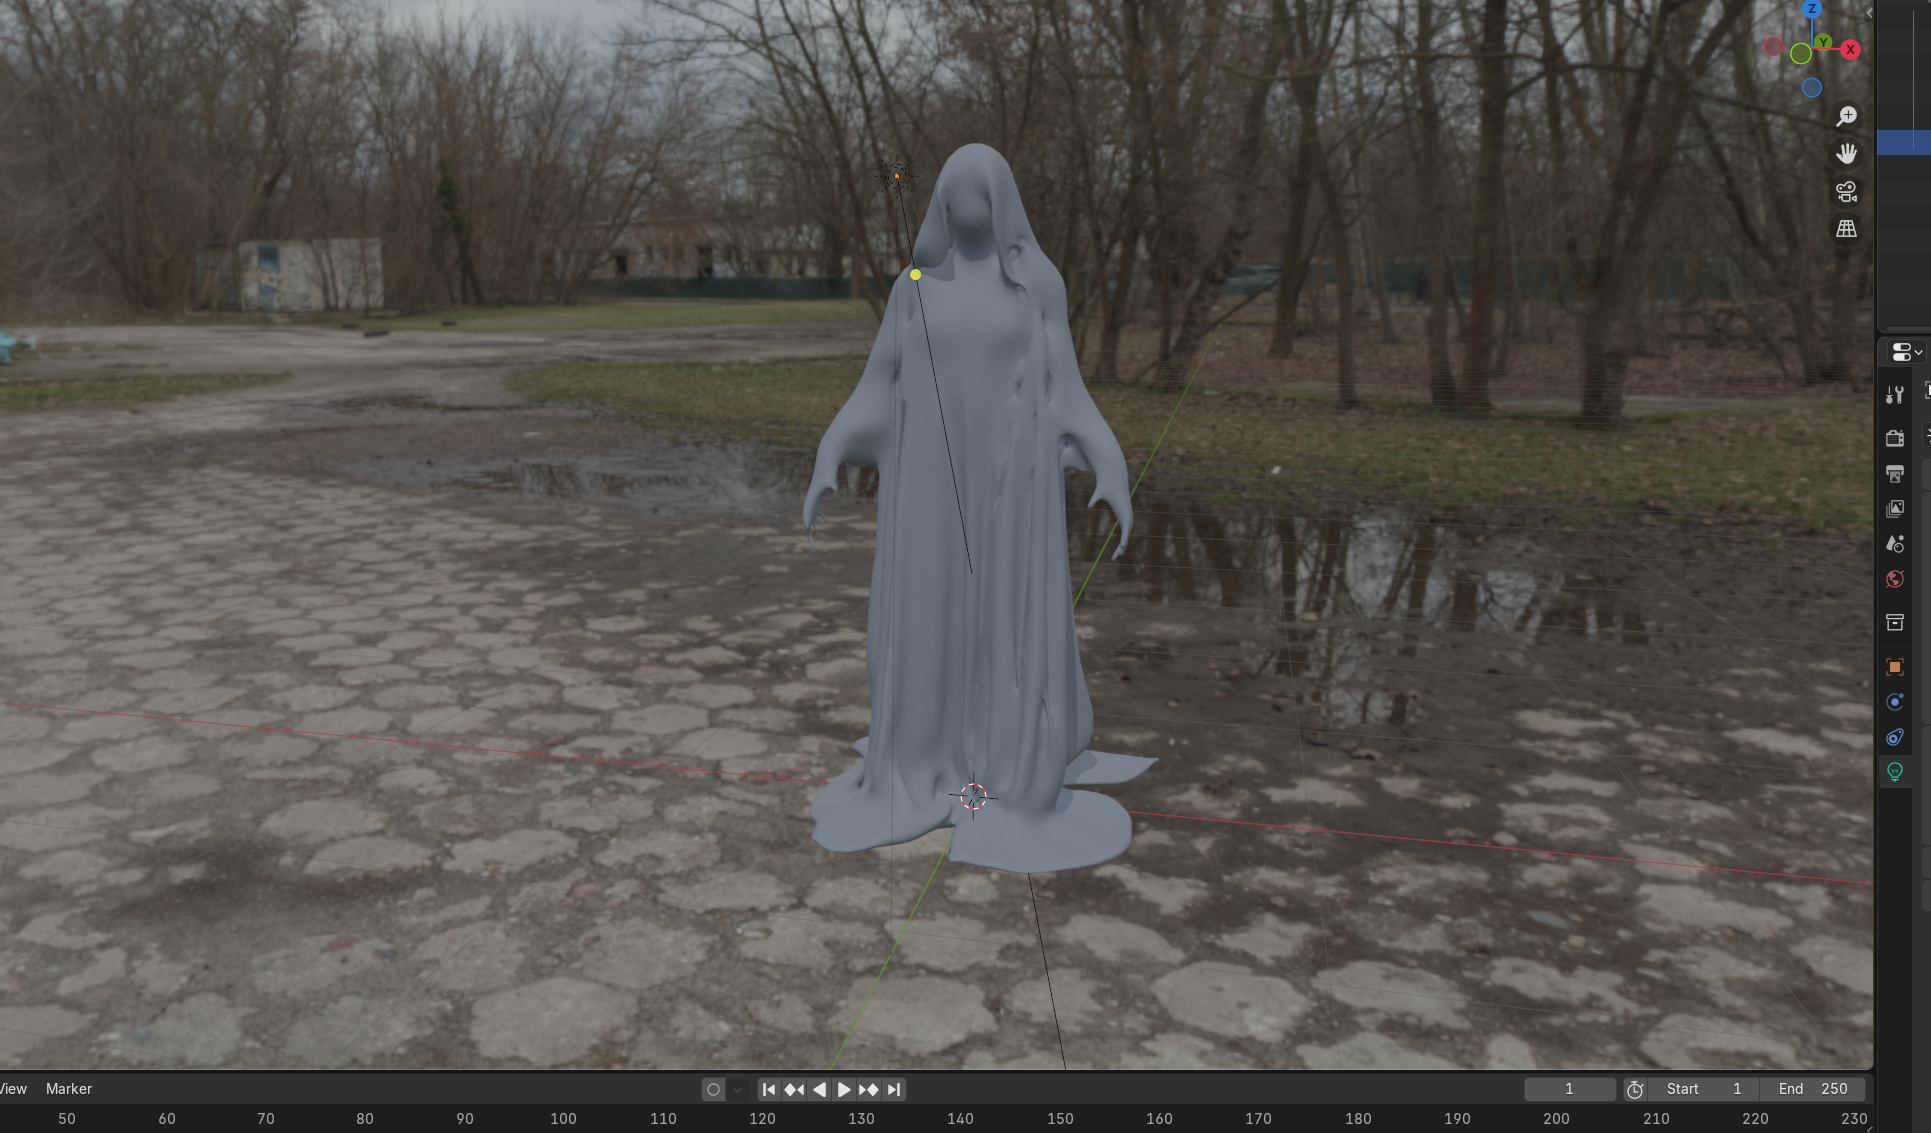Click the highlighted blue outliner row
Screen dimensions: 1931x1133
(x=1904, y=142)
